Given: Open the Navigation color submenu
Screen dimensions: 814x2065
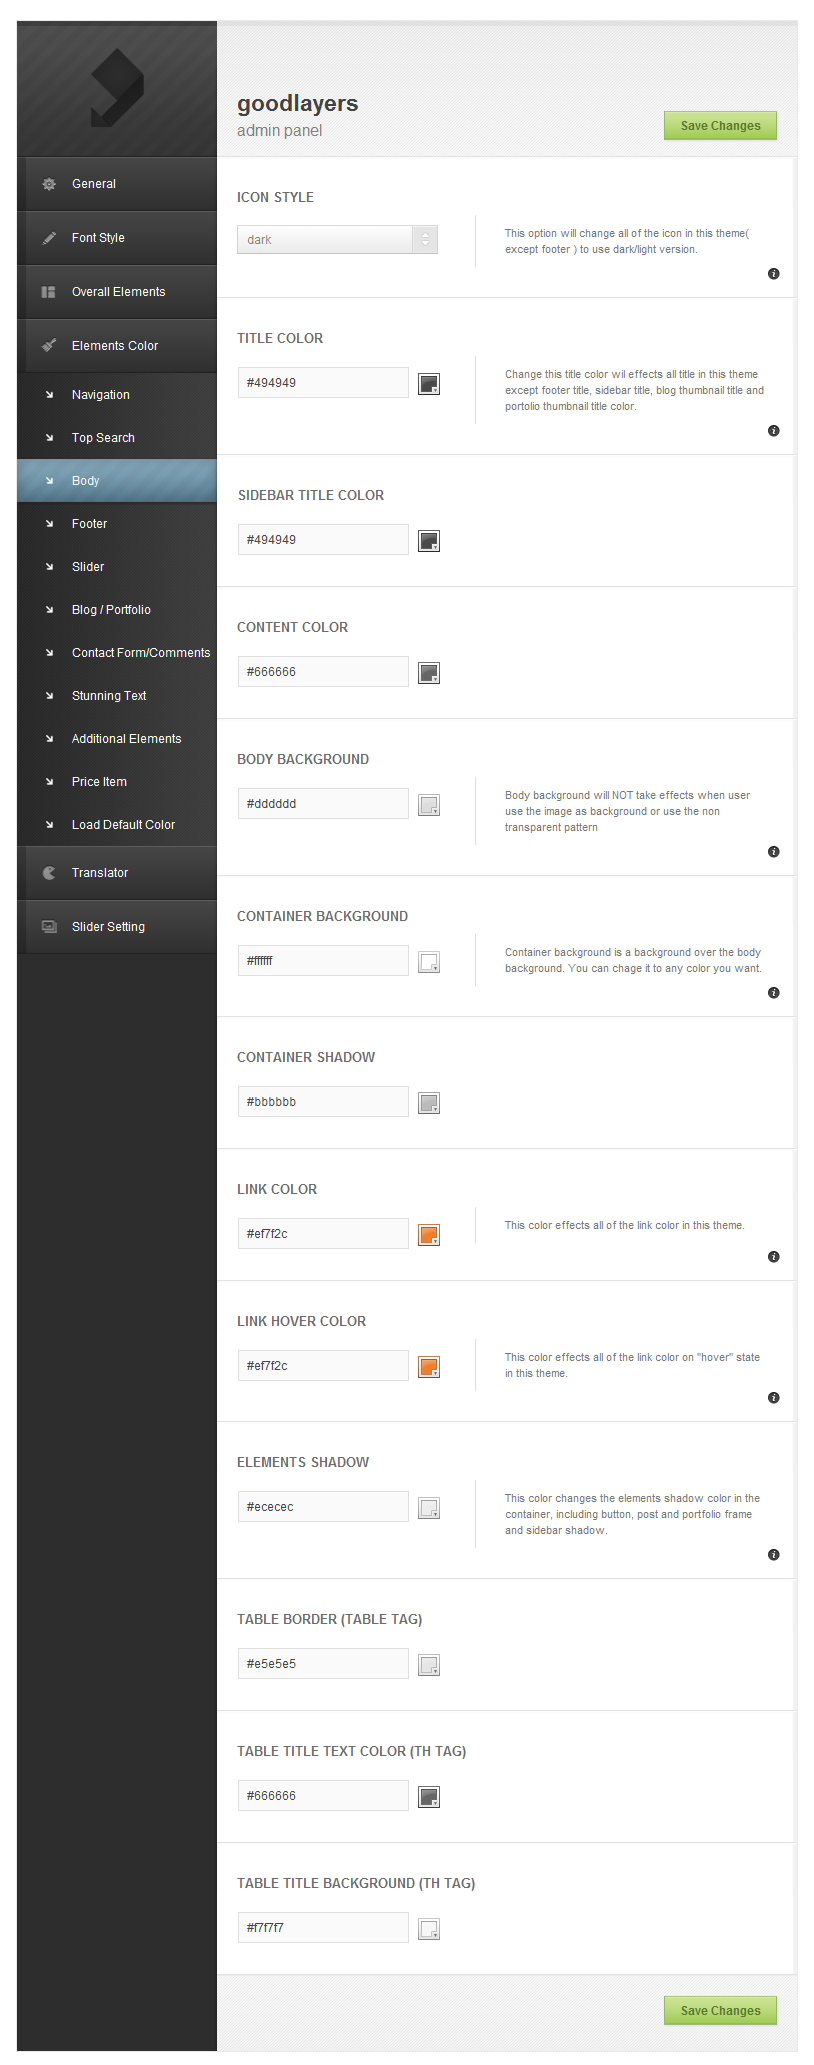Looking at the screenshot, I should coord(101,395).
